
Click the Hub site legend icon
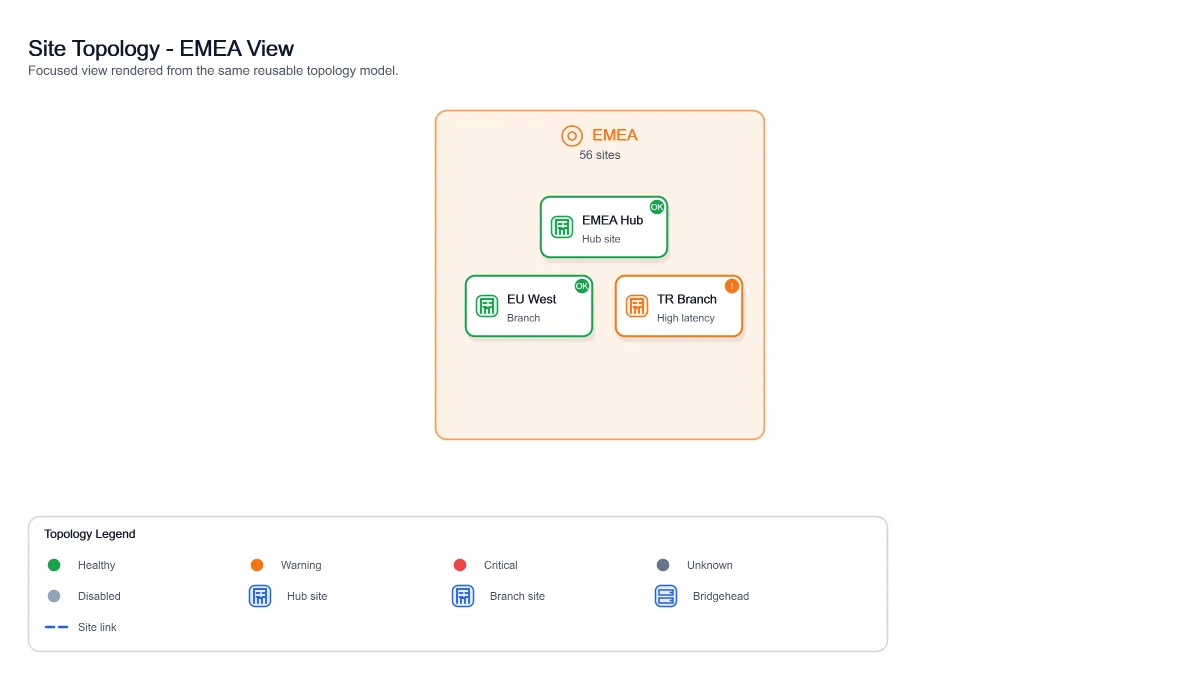(260, 596)
